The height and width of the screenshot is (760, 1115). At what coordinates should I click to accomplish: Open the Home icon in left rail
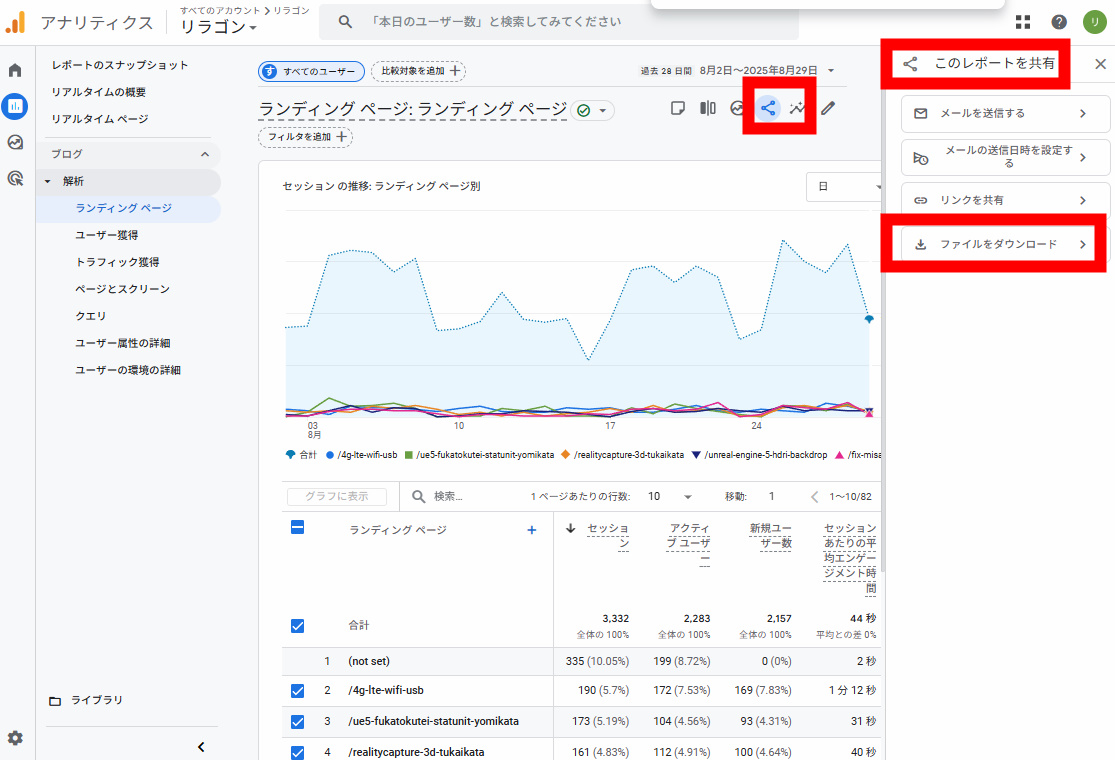point(15,70)
